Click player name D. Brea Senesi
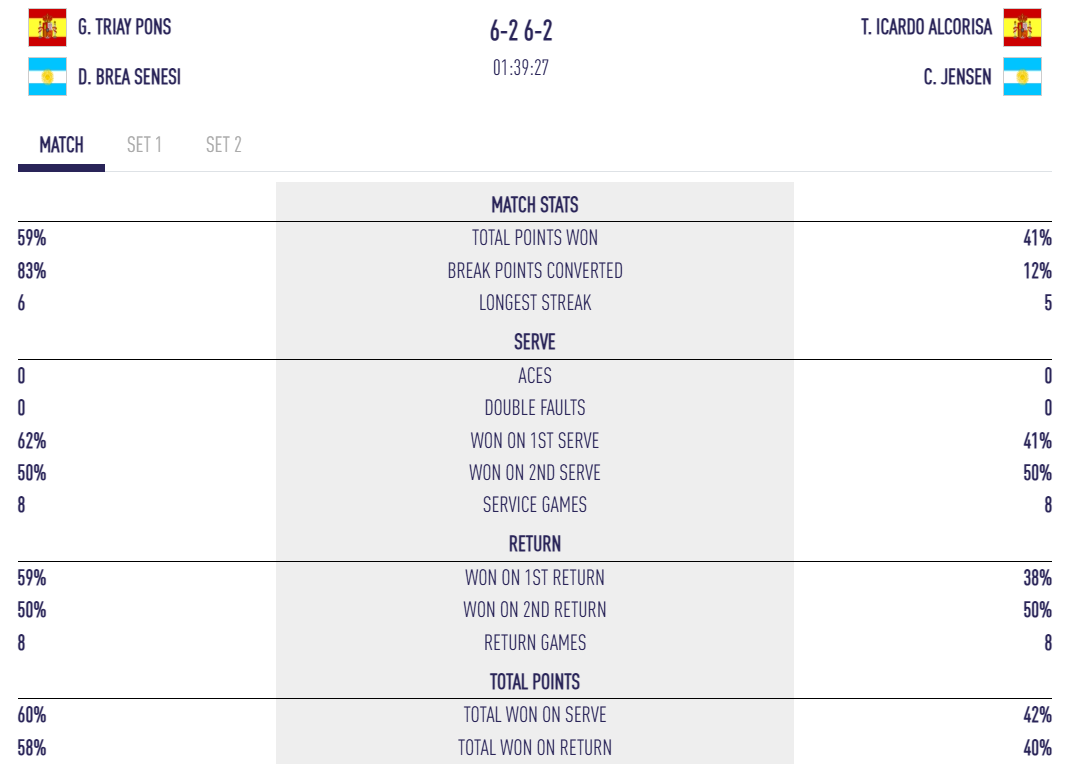 129,77
